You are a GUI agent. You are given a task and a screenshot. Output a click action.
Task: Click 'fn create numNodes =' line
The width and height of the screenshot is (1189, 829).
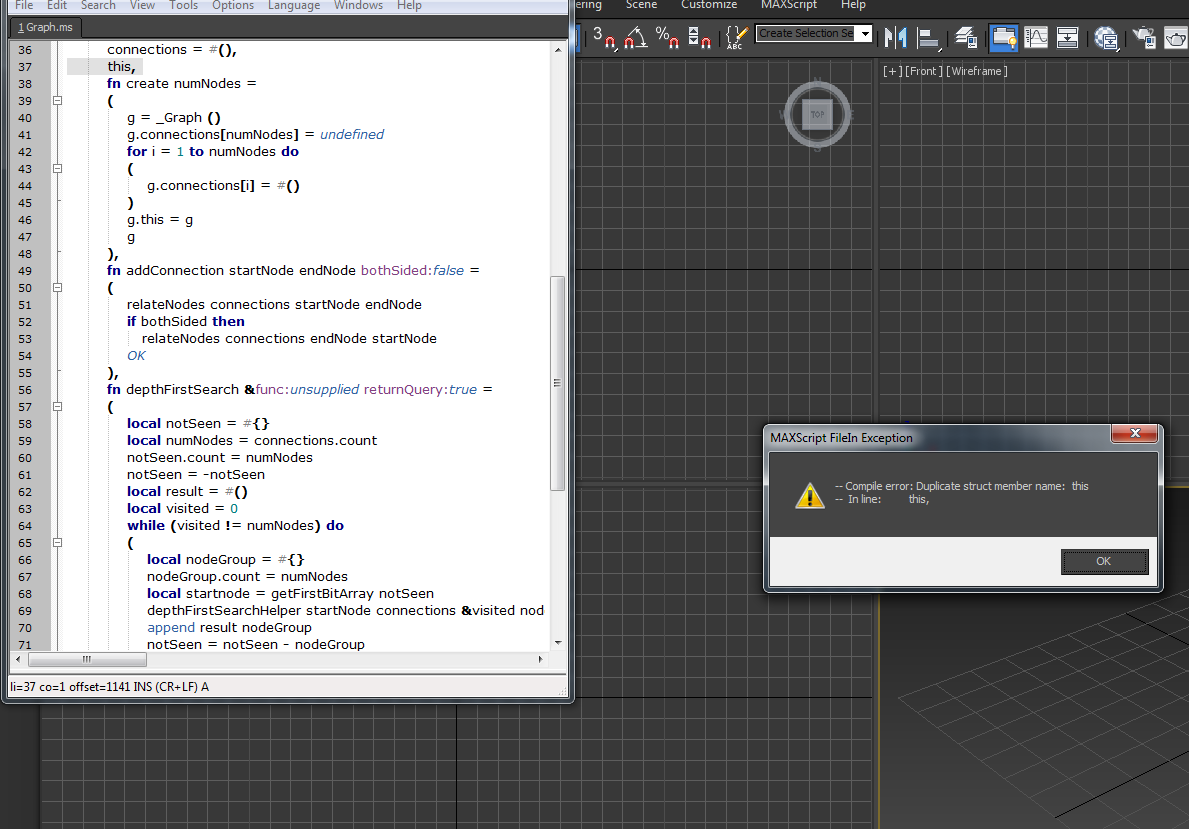pos(181,83)
